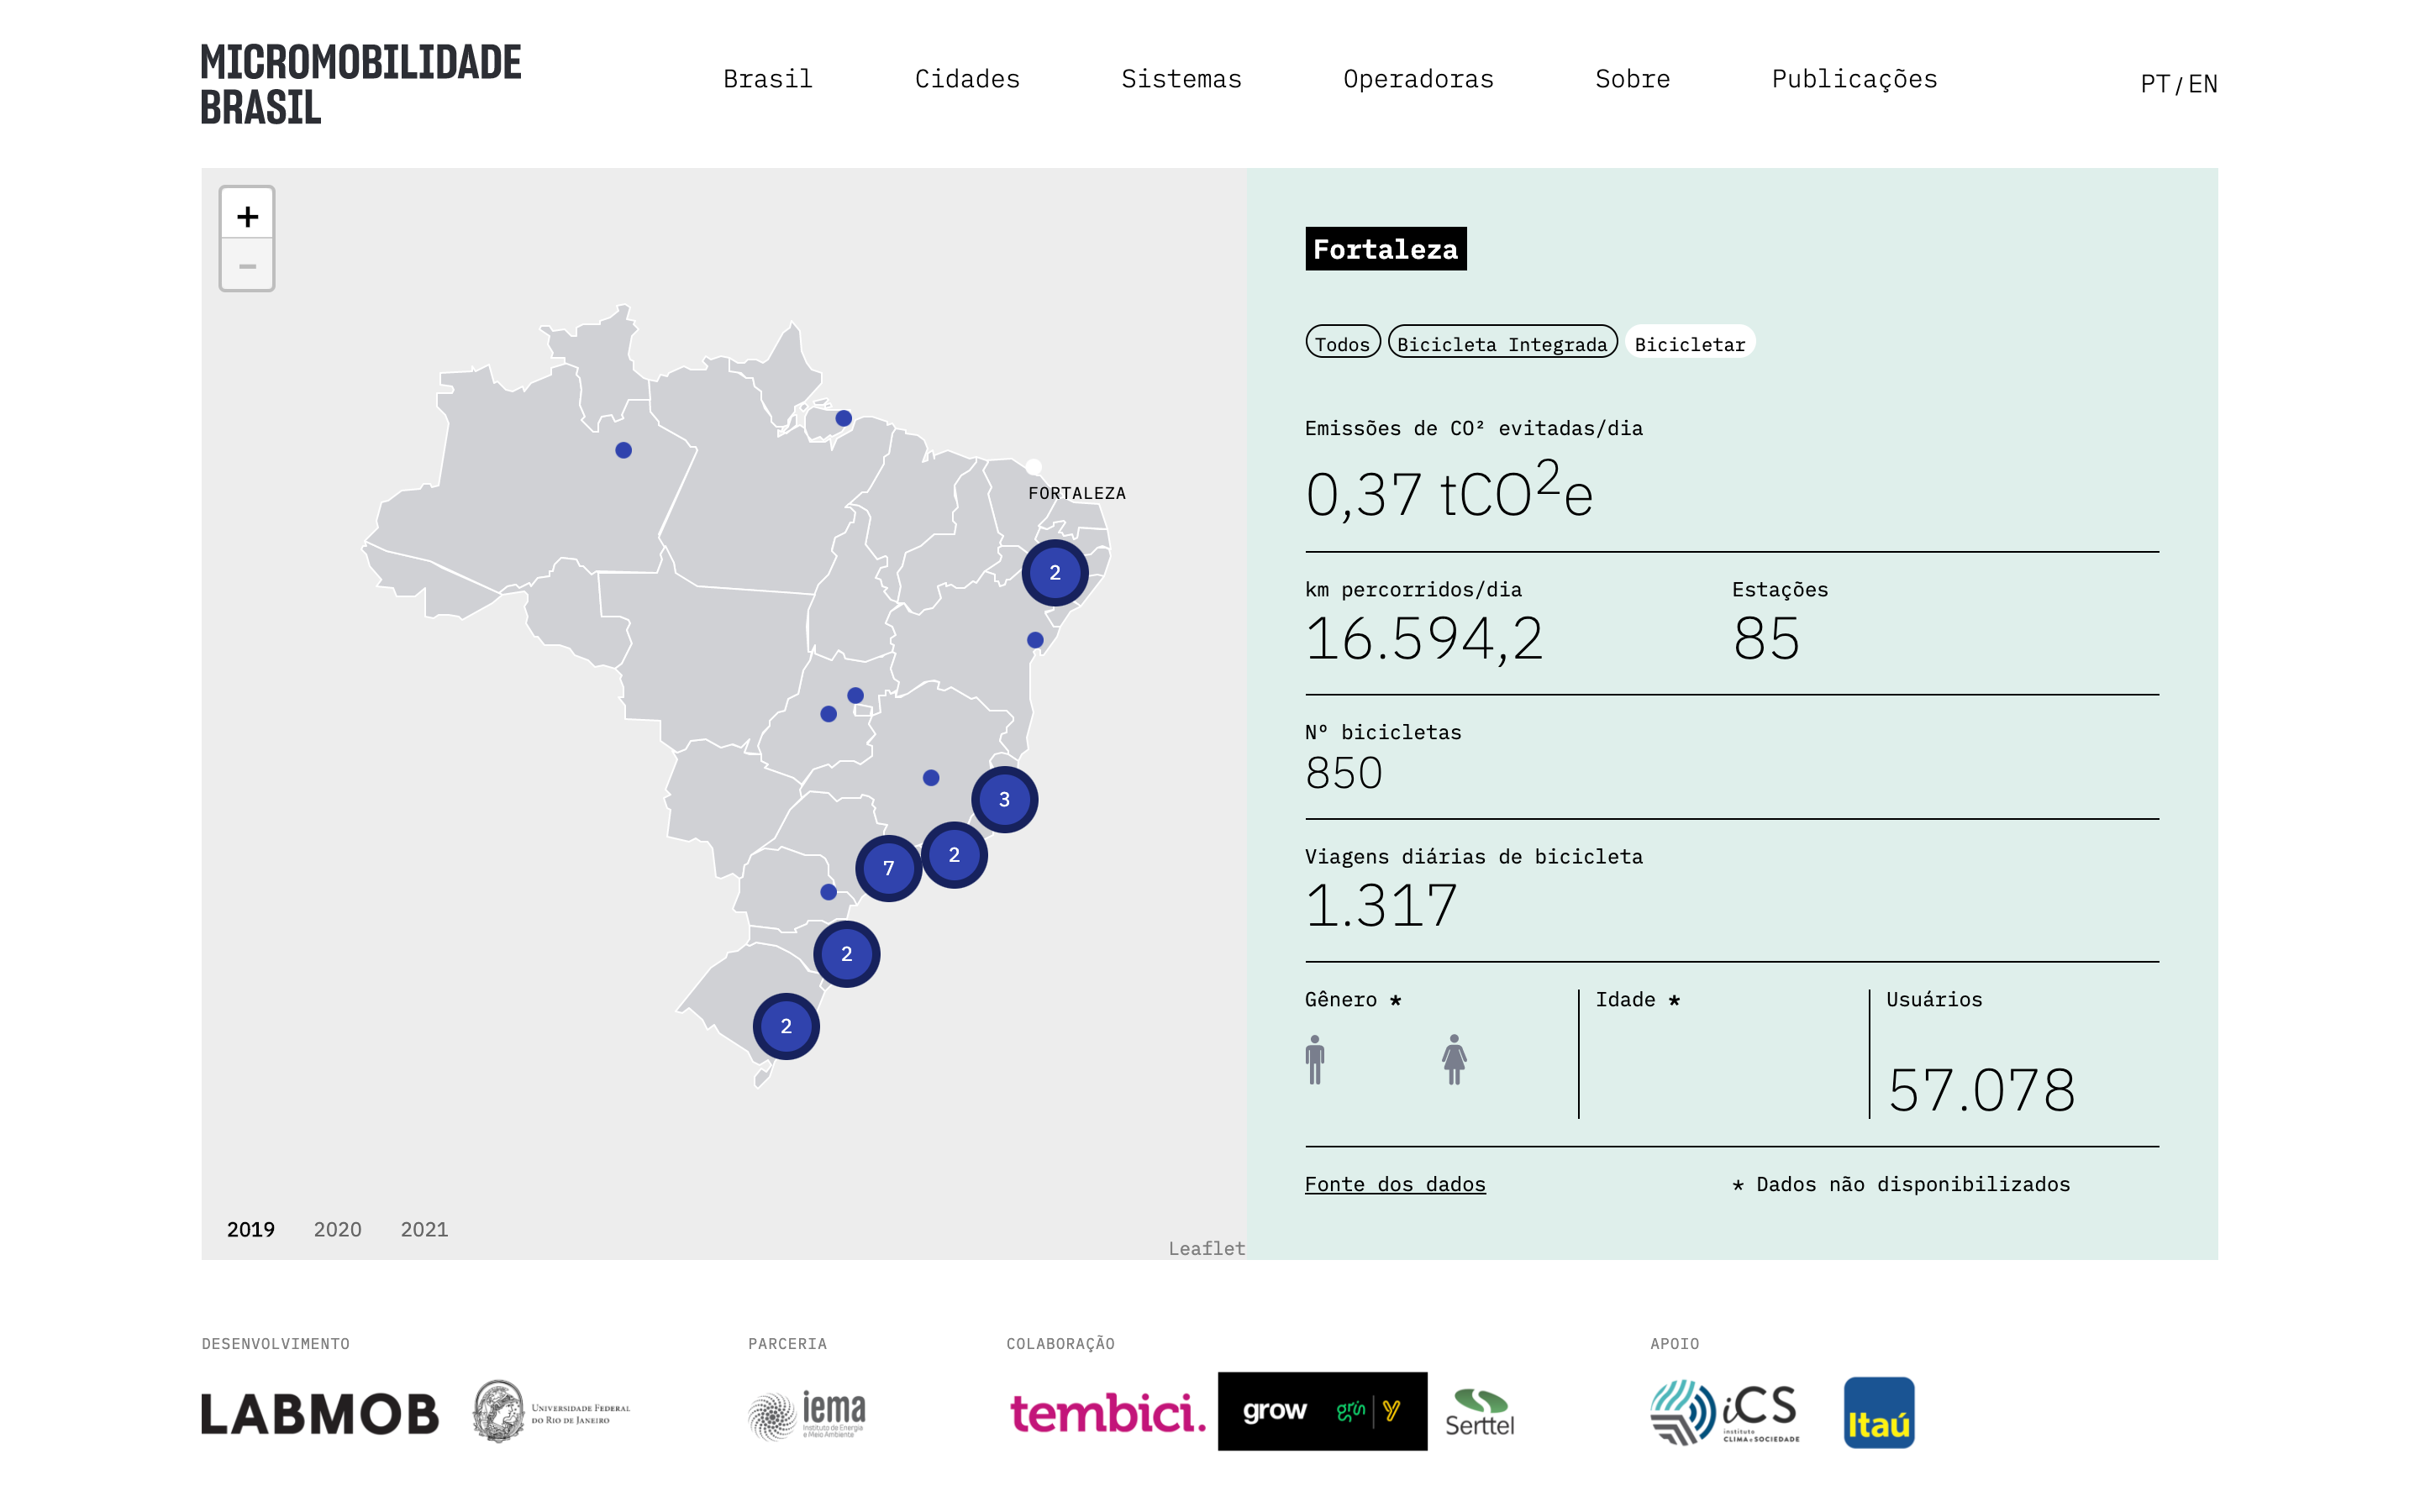Click the female gender figure icon
This screenshot has width=2420, height=1512.
[1454, 1059]
